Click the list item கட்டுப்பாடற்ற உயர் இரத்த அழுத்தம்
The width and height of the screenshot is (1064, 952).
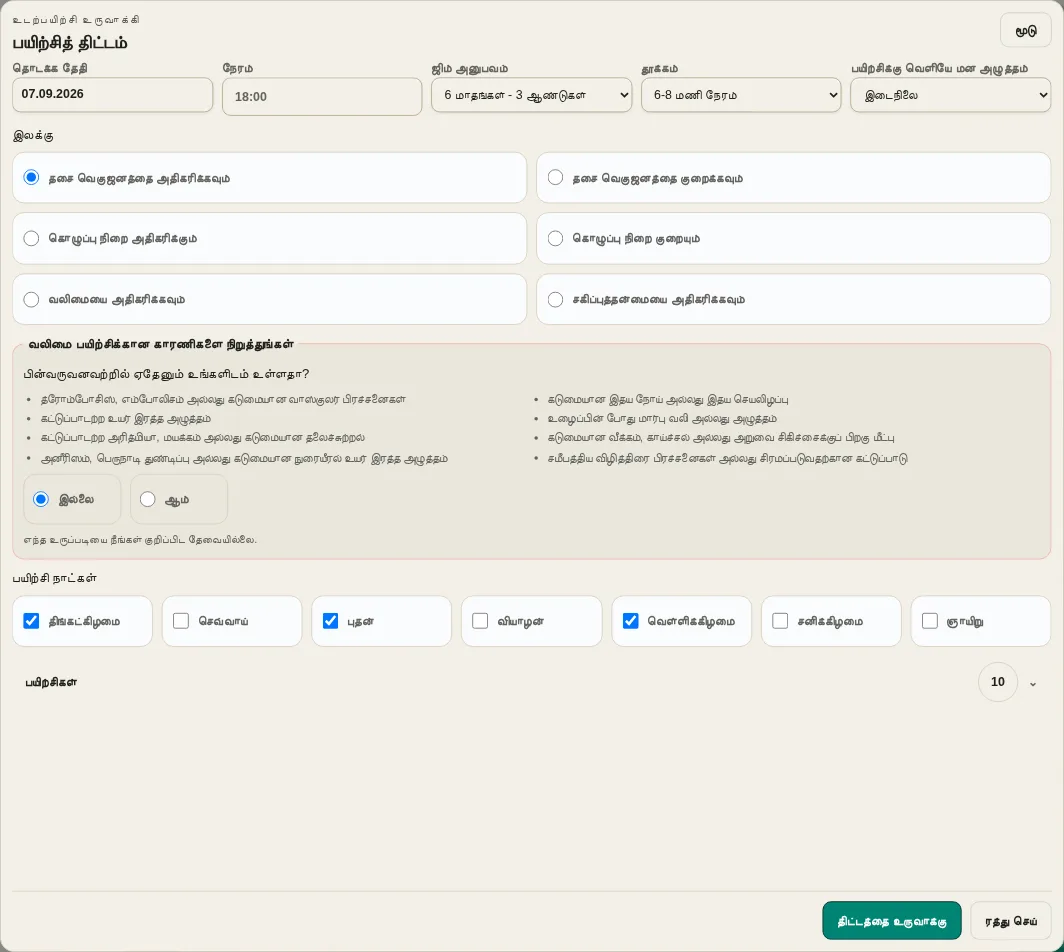click(126, 419)
